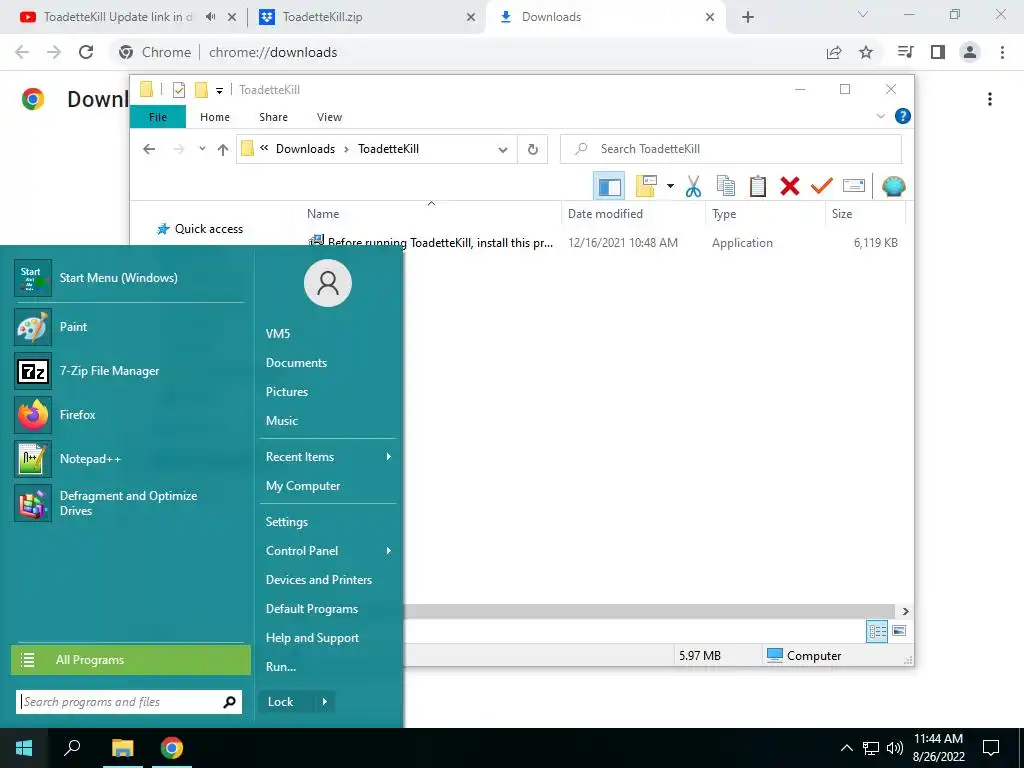Click Search ToadetteKill field in Explorer
Image resolution: width=1024 pixels, height=768 pixels.
click(731, 149)
